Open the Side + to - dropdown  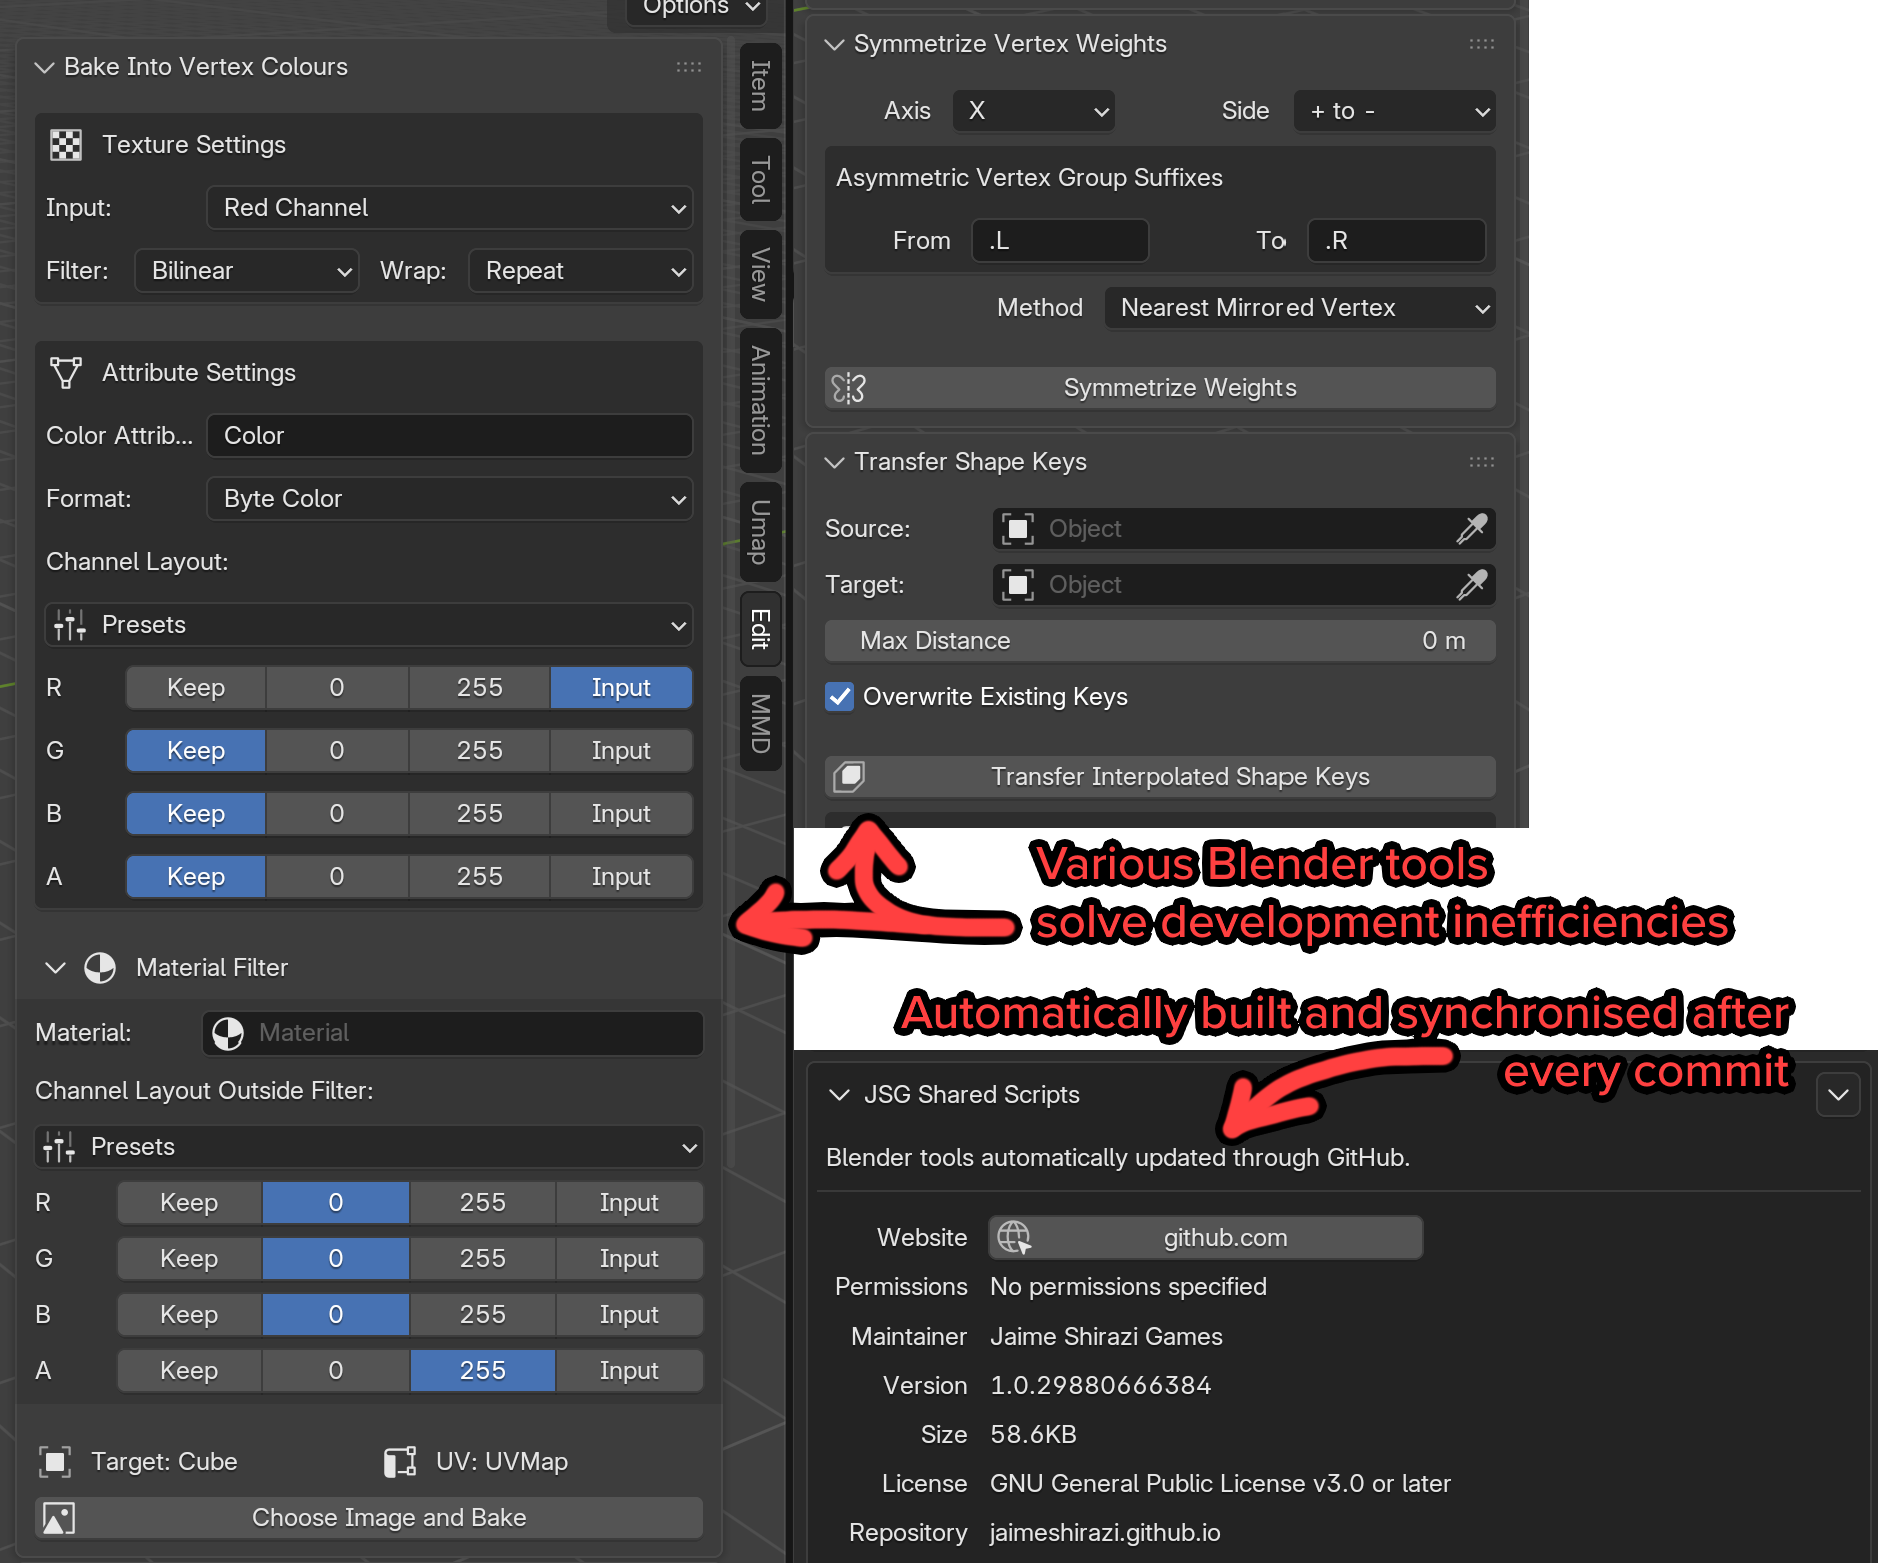[1395, 111]
